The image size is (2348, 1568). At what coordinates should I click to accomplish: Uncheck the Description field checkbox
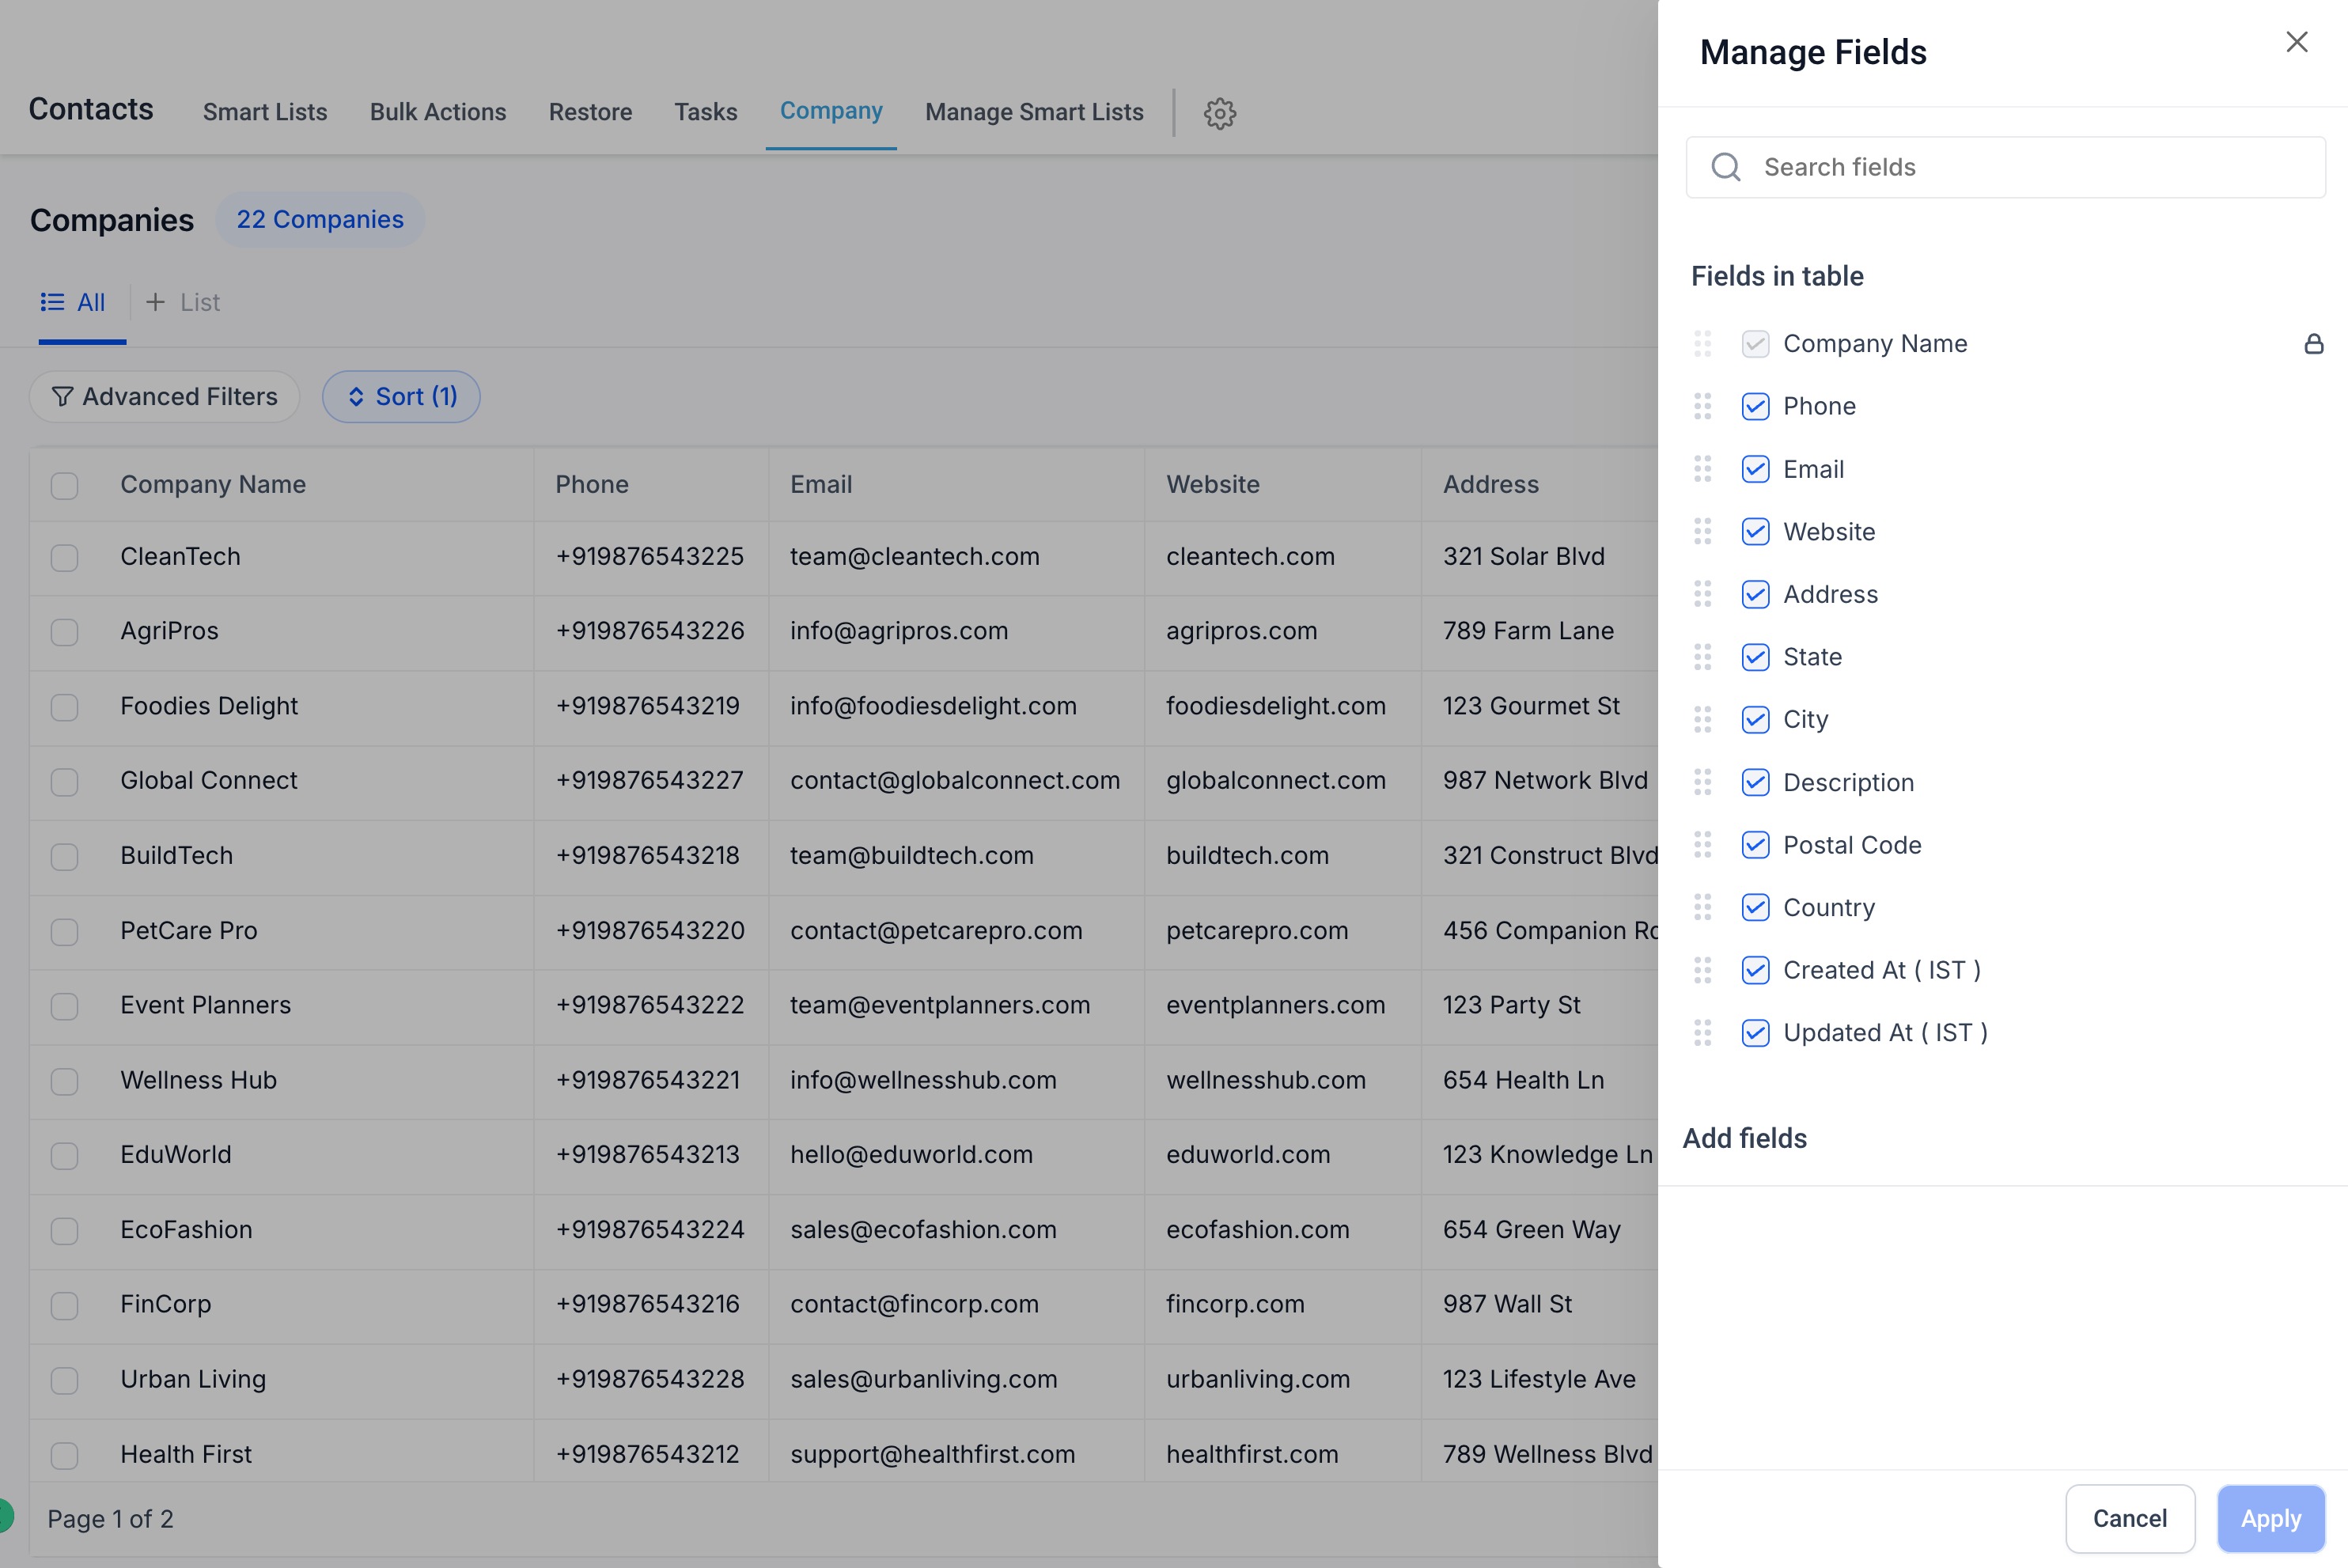pyautogui.click(x=1755, y=782)
